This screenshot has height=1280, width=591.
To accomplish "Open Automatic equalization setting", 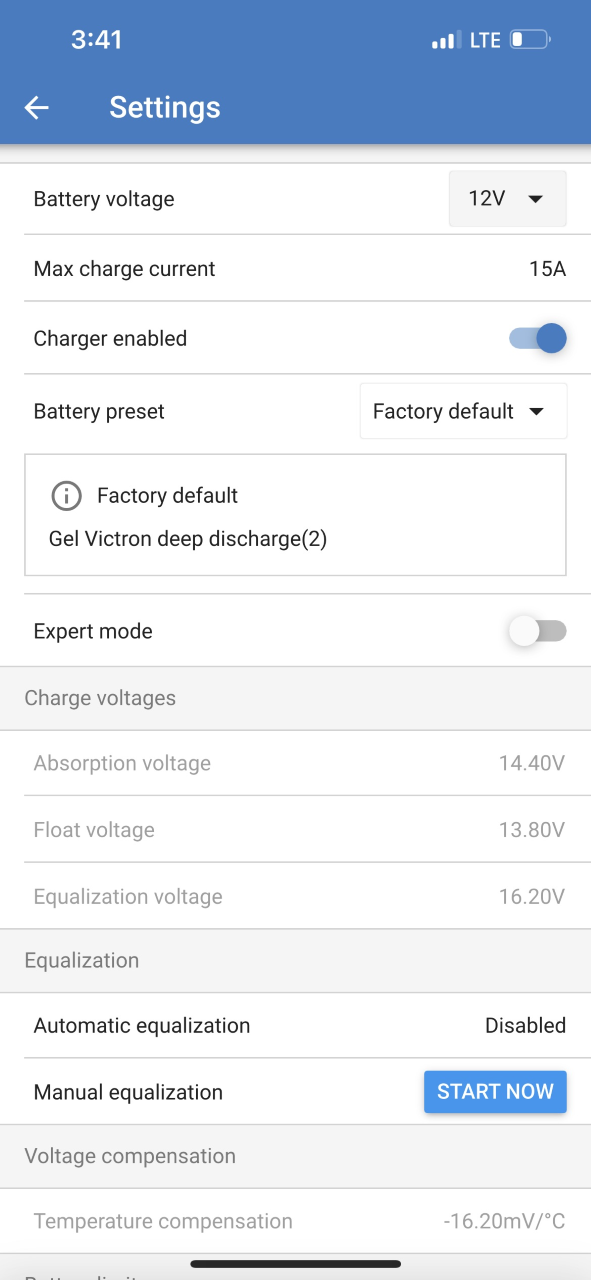I will click(295, 1026).
